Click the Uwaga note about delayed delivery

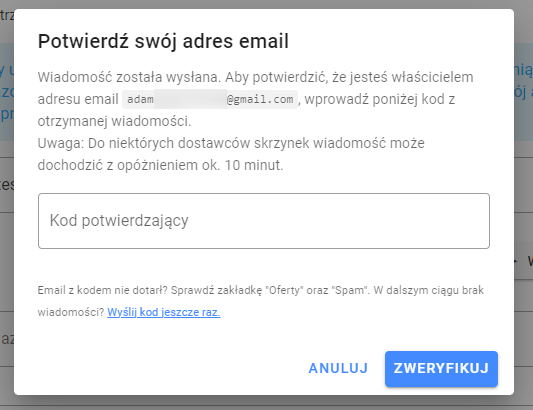click(x=231, y=154)
